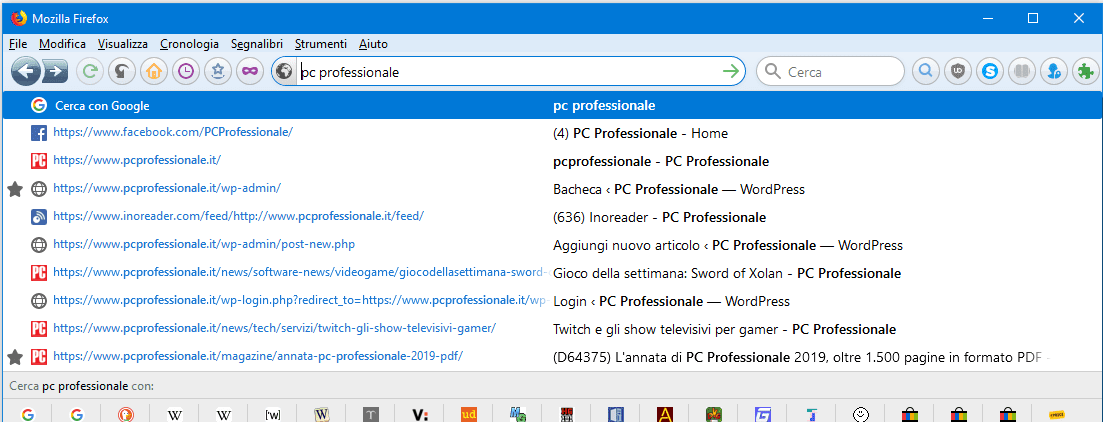Open the Cronologia menu

tap(189, 44)
